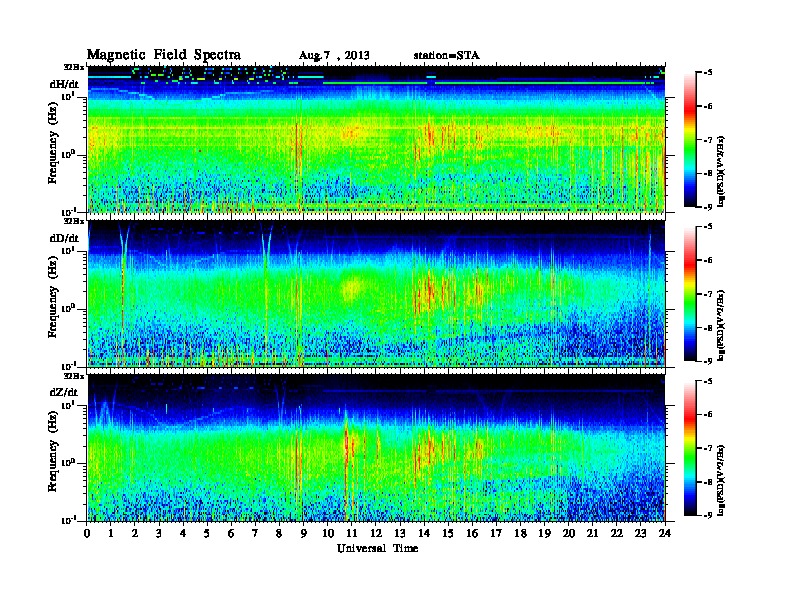Click hour tick label "3" on the time axis
Screen dimensions: 792x612
(159, 533)
